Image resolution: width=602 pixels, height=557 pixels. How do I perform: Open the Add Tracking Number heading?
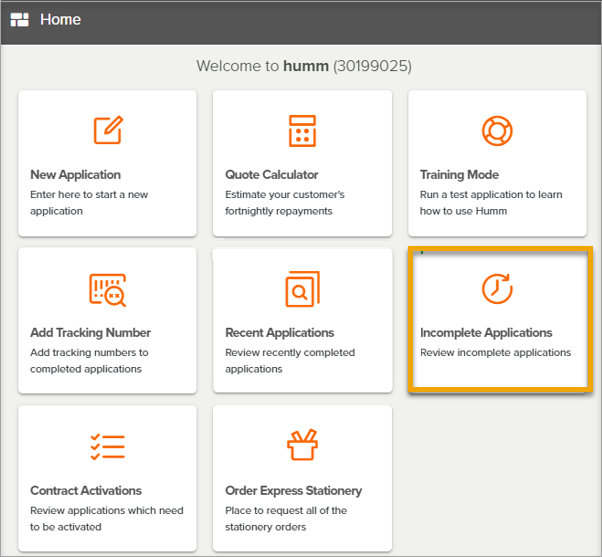[x=91, y=332]
